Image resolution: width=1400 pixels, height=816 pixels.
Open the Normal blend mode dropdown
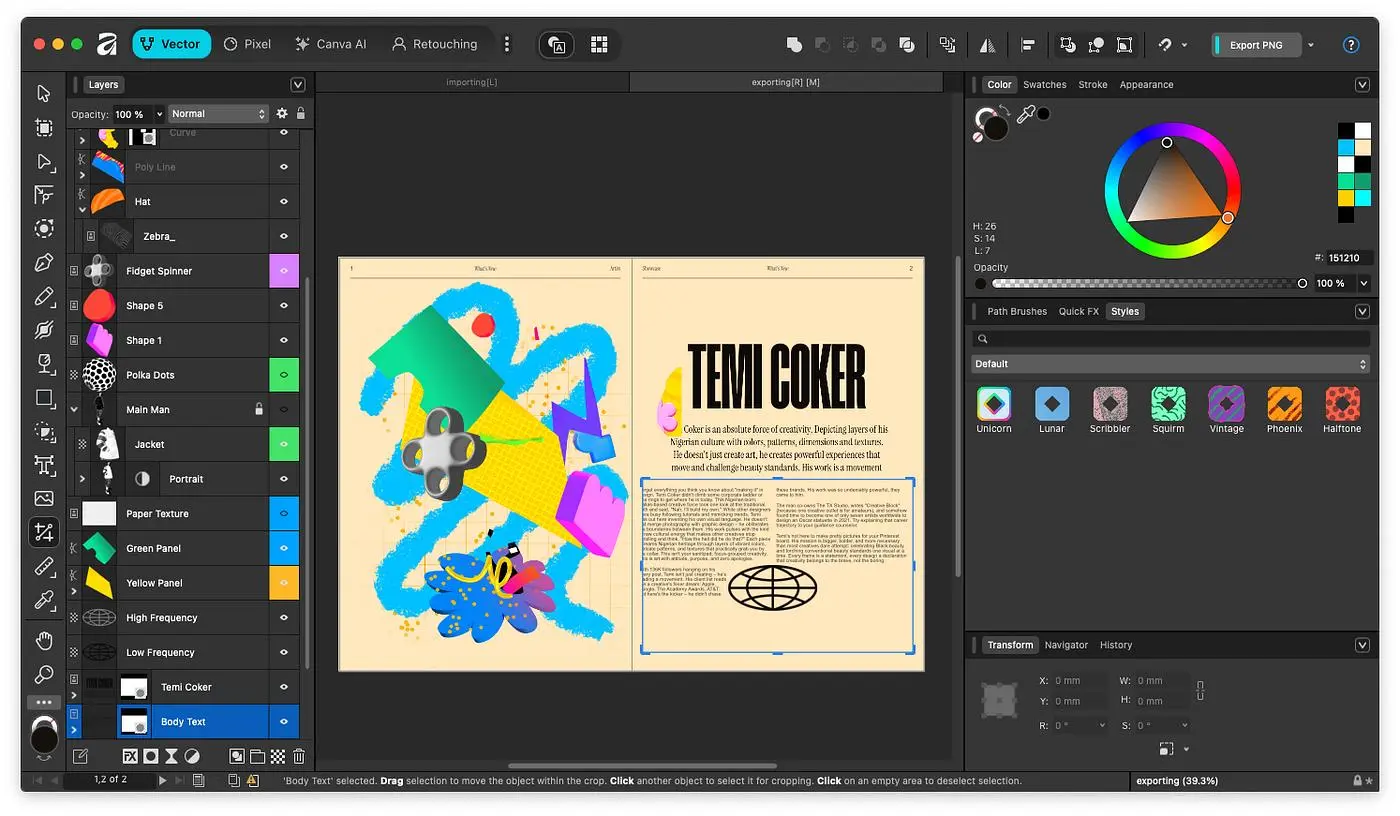218,114
